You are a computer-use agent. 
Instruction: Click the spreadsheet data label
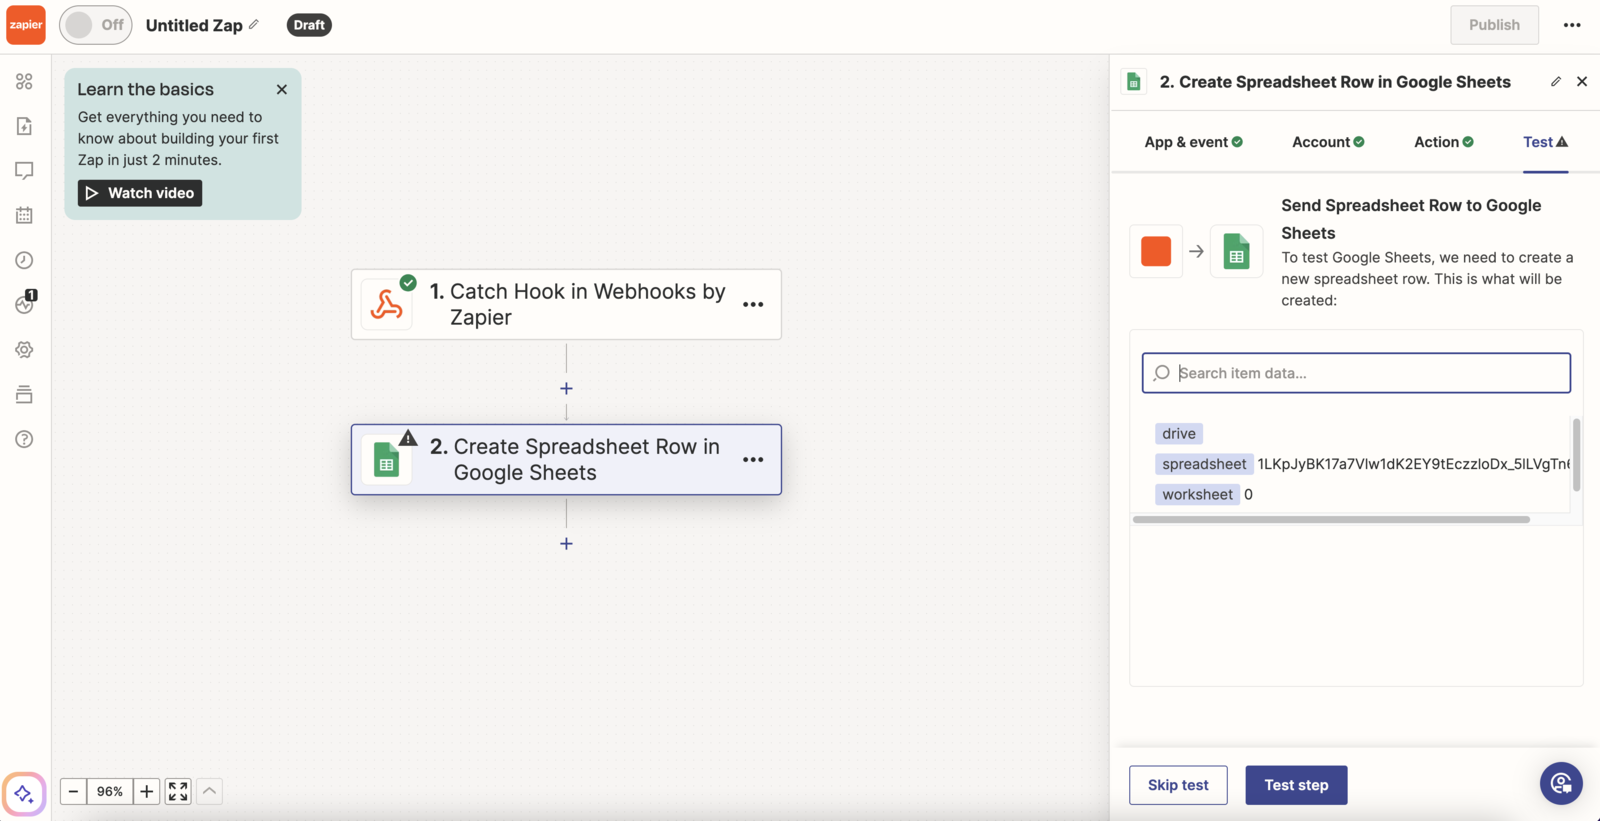[x=1204, y=464]
